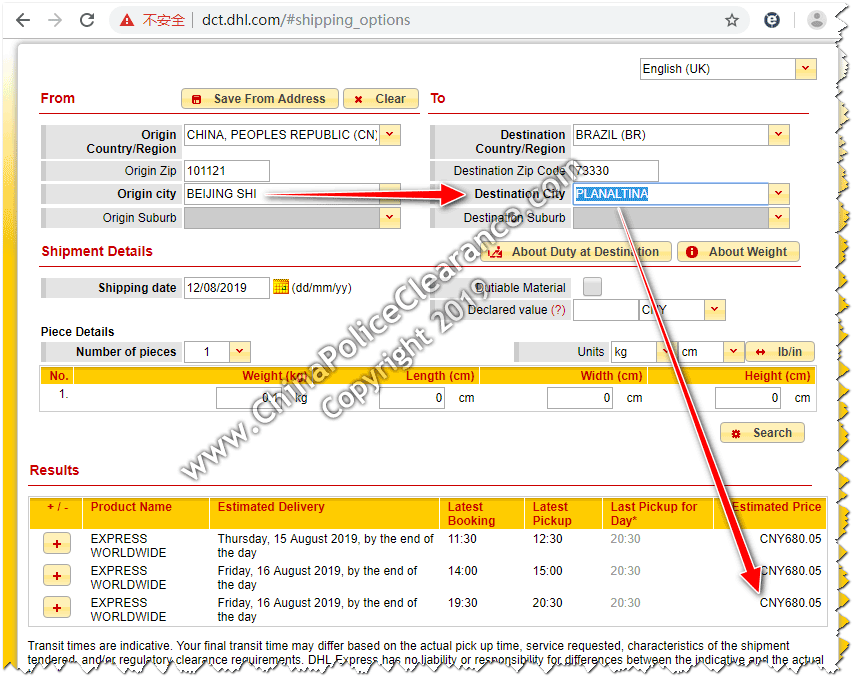859x683 pixels.
Task: Go forward with the browser forward arrow
Action: click(55, 21)
